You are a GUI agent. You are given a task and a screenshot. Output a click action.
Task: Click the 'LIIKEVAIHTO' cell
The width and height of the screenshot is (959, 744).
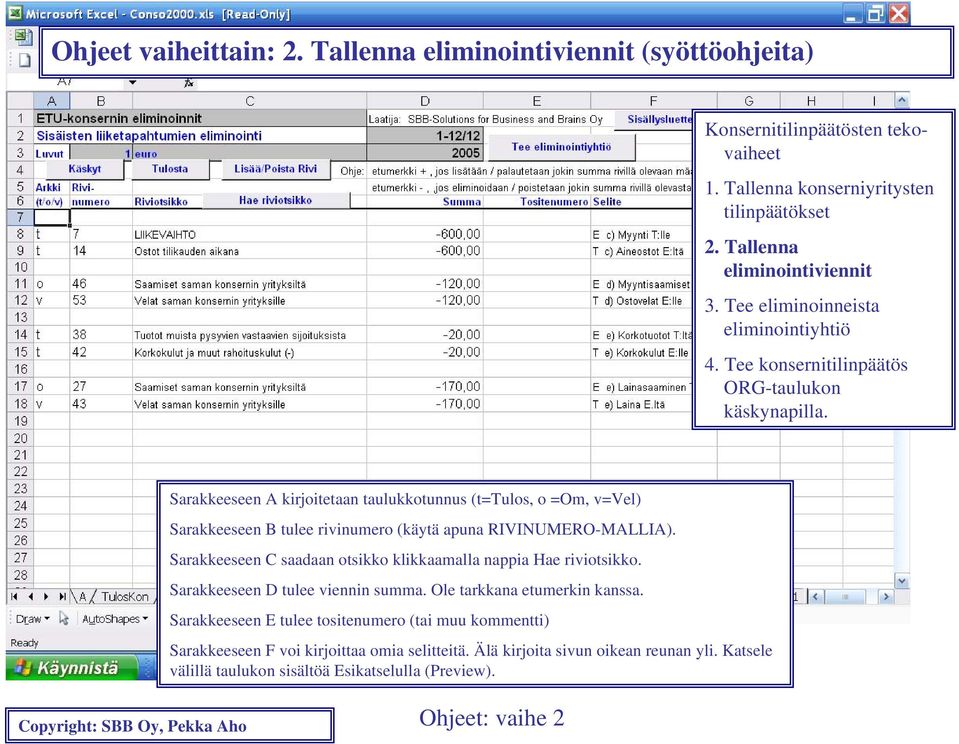(x=250, y=234)
